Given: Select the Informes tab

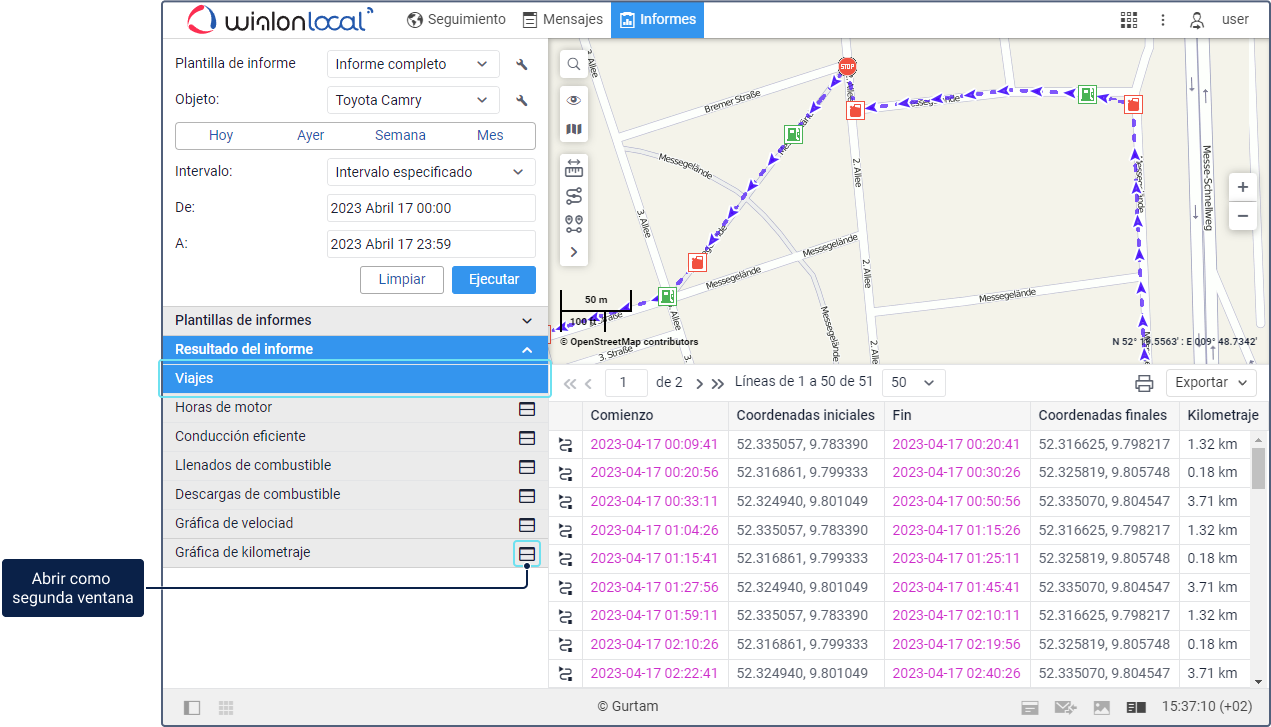Looking at the screenshot, I should coord(657,19).
